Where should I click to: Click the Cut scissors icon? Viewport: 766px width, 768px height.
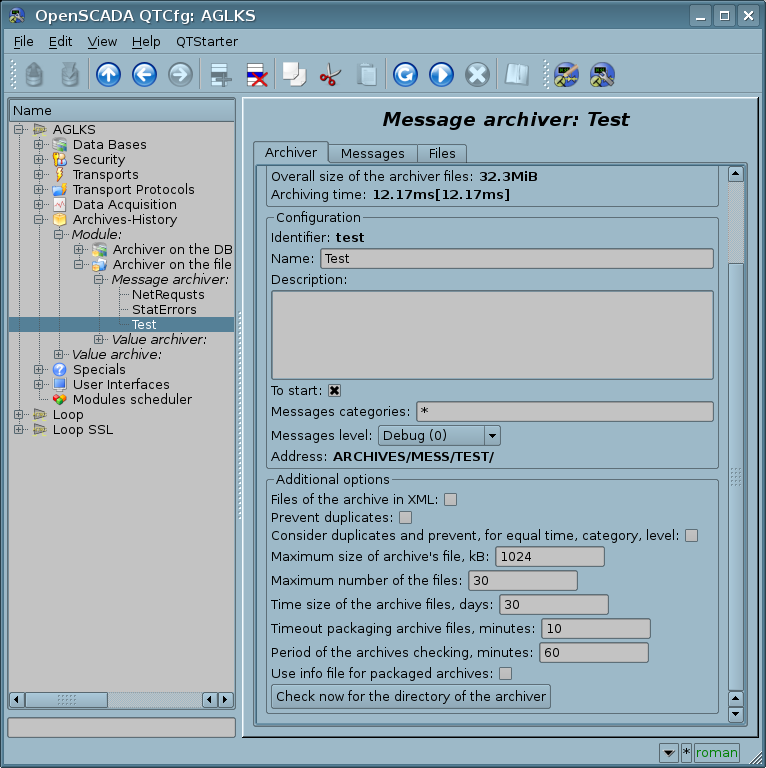tap(329, 74)
